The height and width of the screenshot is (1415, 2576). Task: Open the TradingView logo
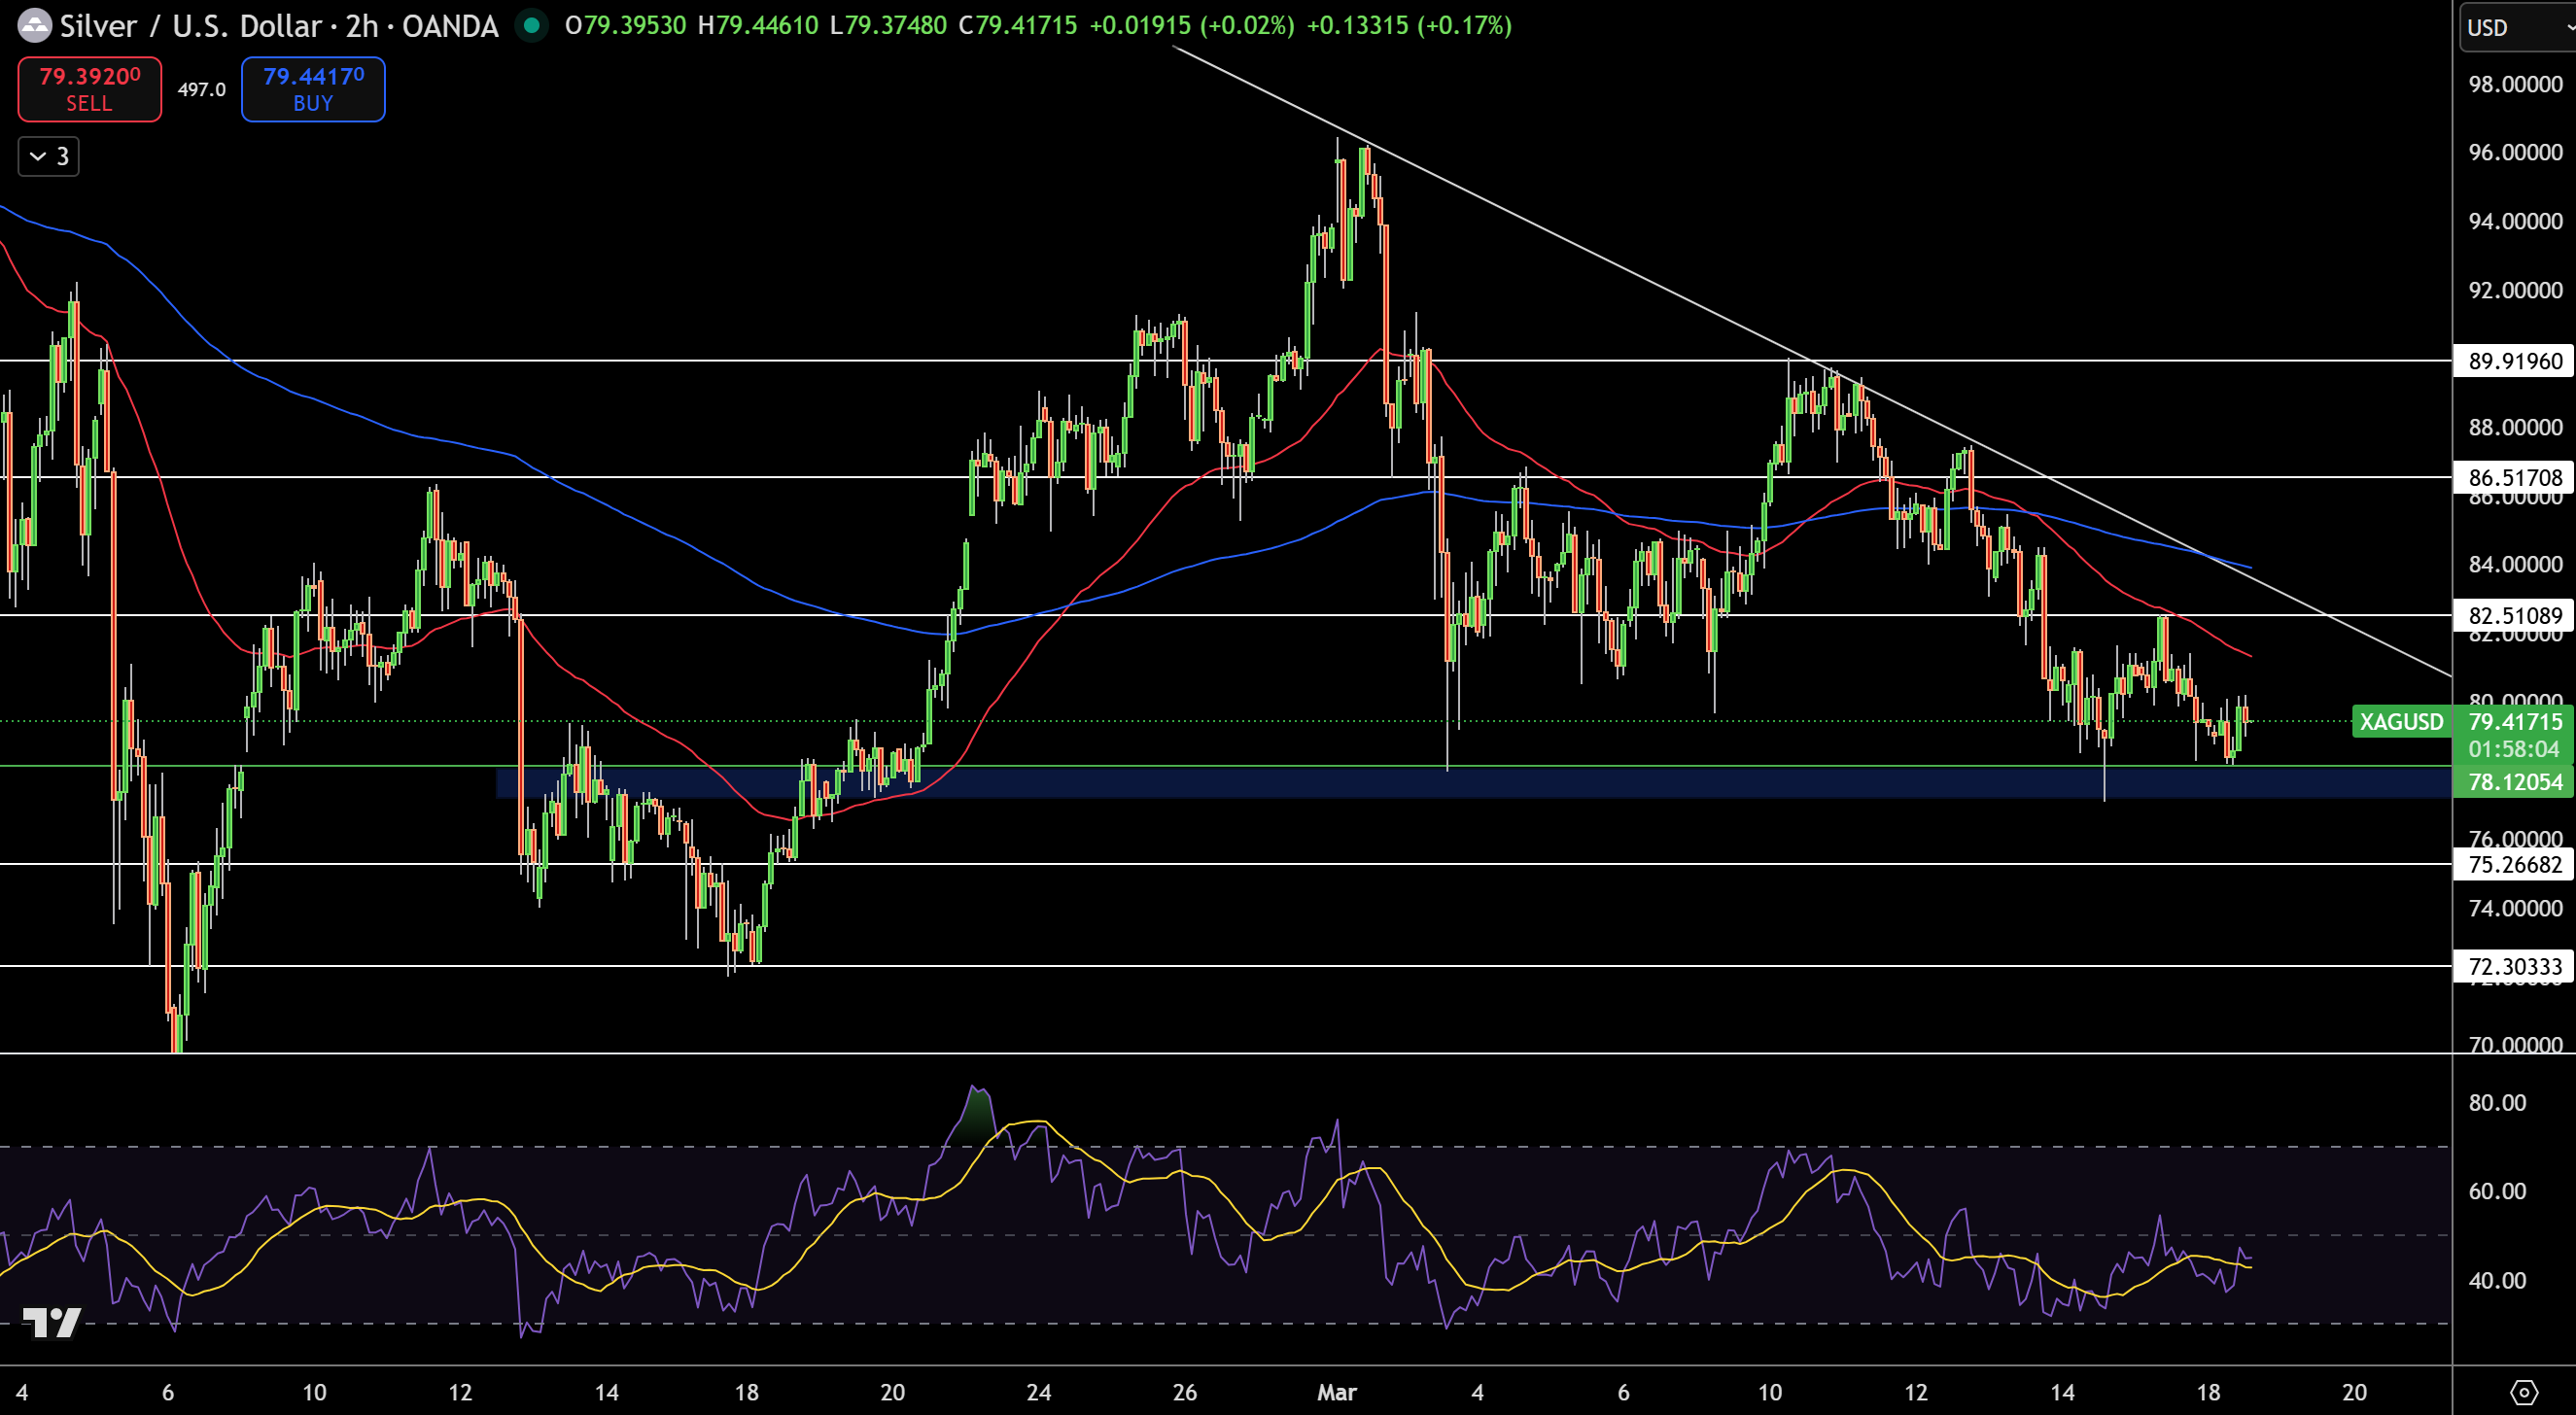coord(51,1322)
